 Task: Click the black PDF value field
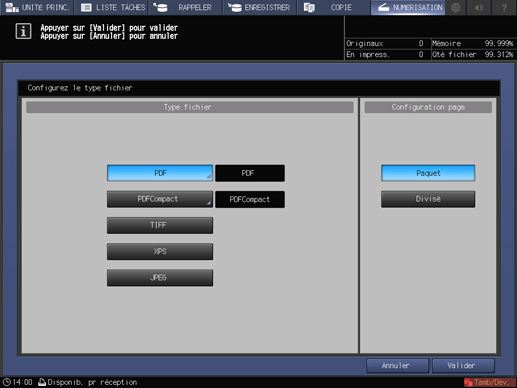pos(250,173)
